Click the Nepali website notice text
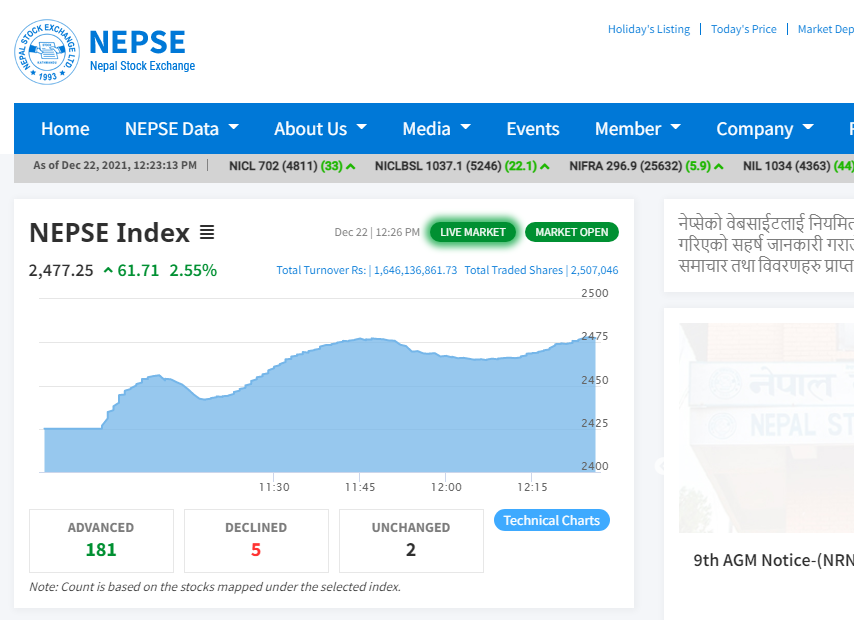This screenshot has height=620, width=854. click(x=766, y=244)
